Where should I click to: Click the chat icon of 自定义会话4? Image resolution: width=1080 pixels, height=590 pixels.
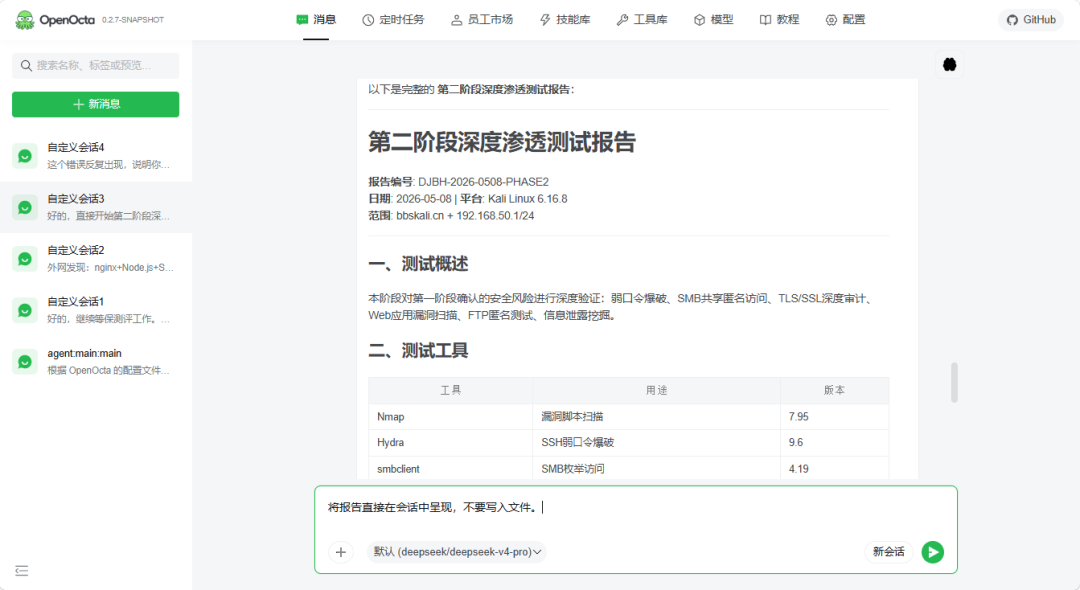25,156
